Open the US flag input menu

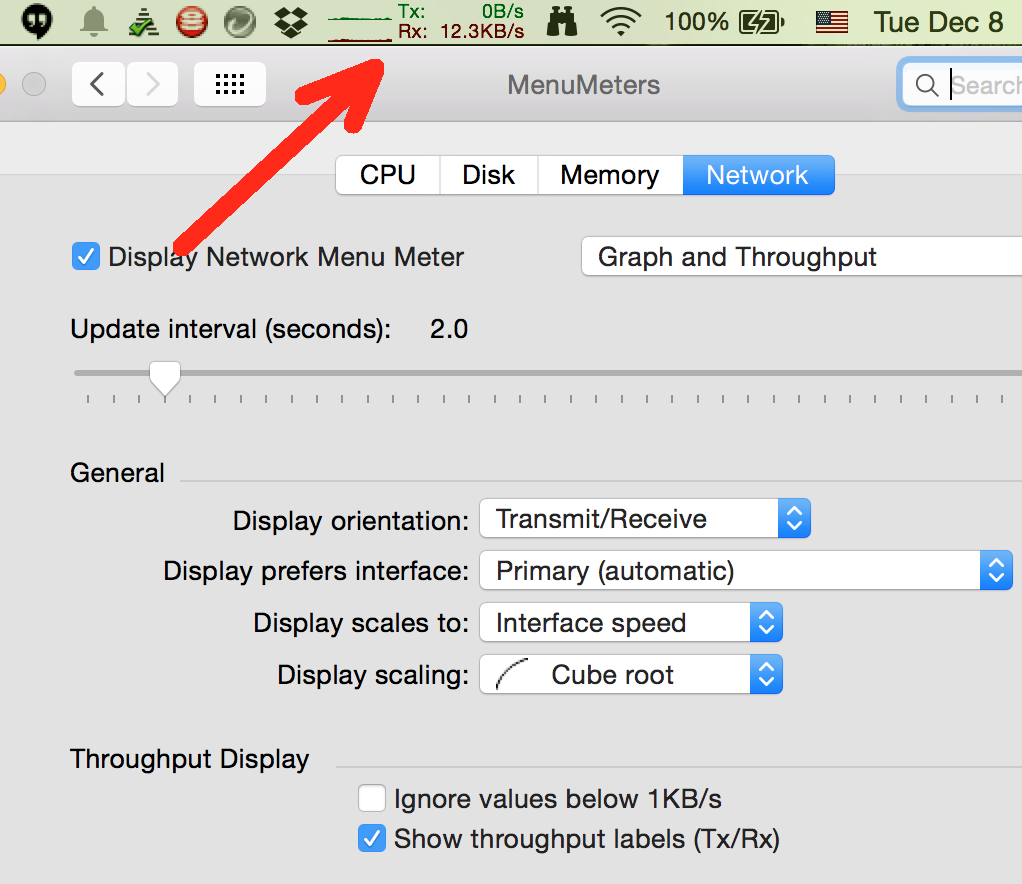[x=831, y=22]
